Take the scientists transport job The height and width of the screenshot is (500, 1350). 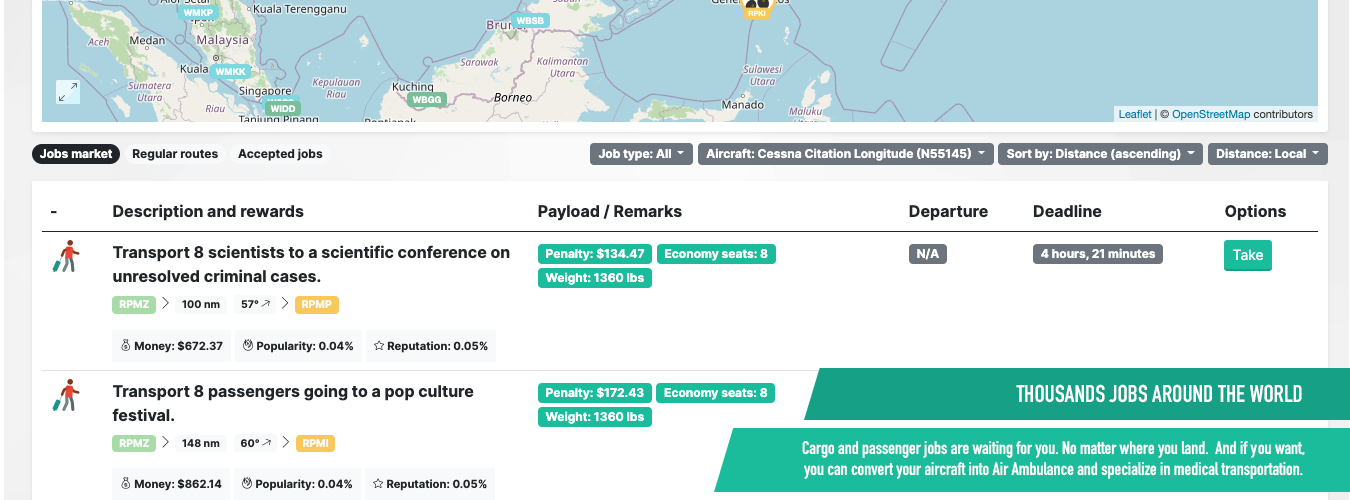pos(1247,255)
